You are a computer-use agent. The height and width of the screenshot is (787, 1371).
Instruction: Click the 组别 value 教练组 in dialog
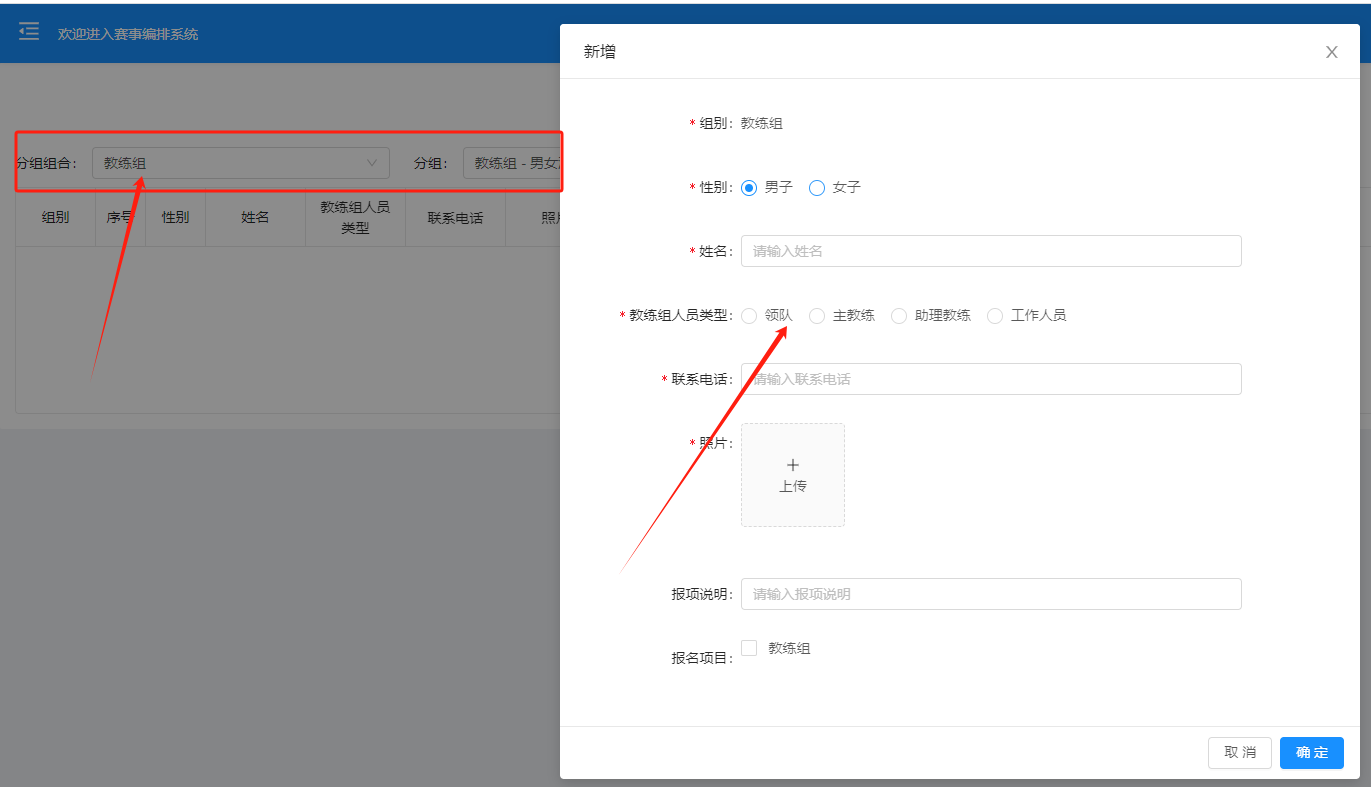click(762, 124)
